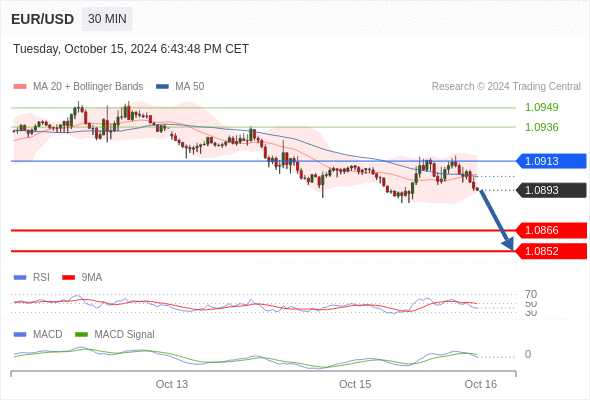
Task: Click the RSI 70 level label
Action: click(531, 294)
